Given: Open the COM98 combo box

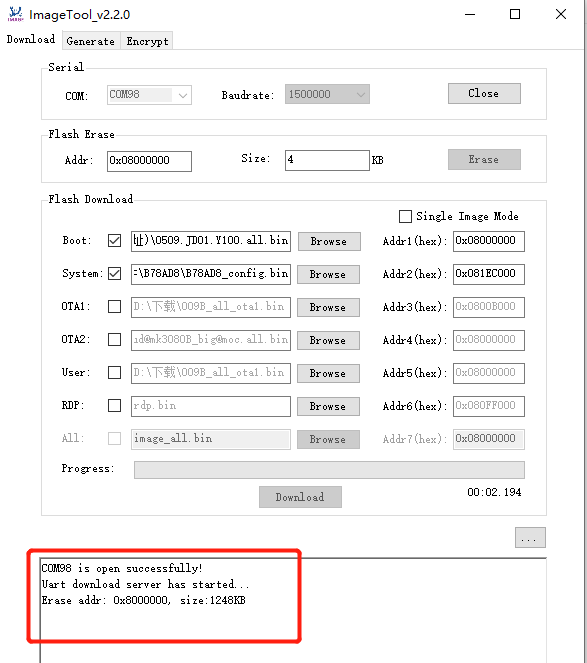Looking at the screenshot, I should [149, 95].
